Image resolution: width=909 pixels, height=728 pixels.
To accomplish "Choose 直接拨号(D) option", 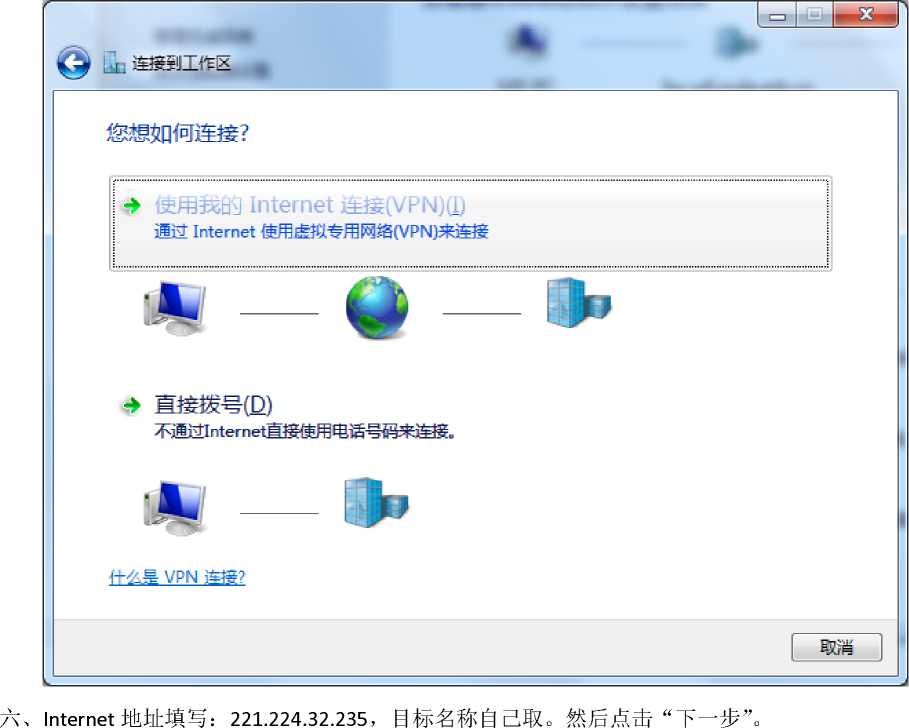I will (x=213, y=405).
